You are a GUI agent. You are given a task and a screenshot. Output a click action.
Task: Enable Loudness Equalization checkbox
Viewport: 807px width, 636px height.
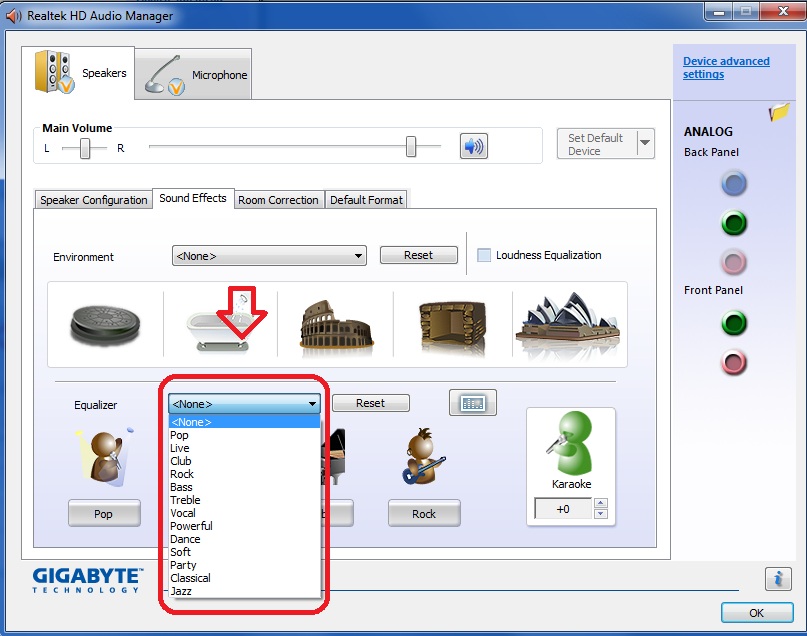coord(484,255)
